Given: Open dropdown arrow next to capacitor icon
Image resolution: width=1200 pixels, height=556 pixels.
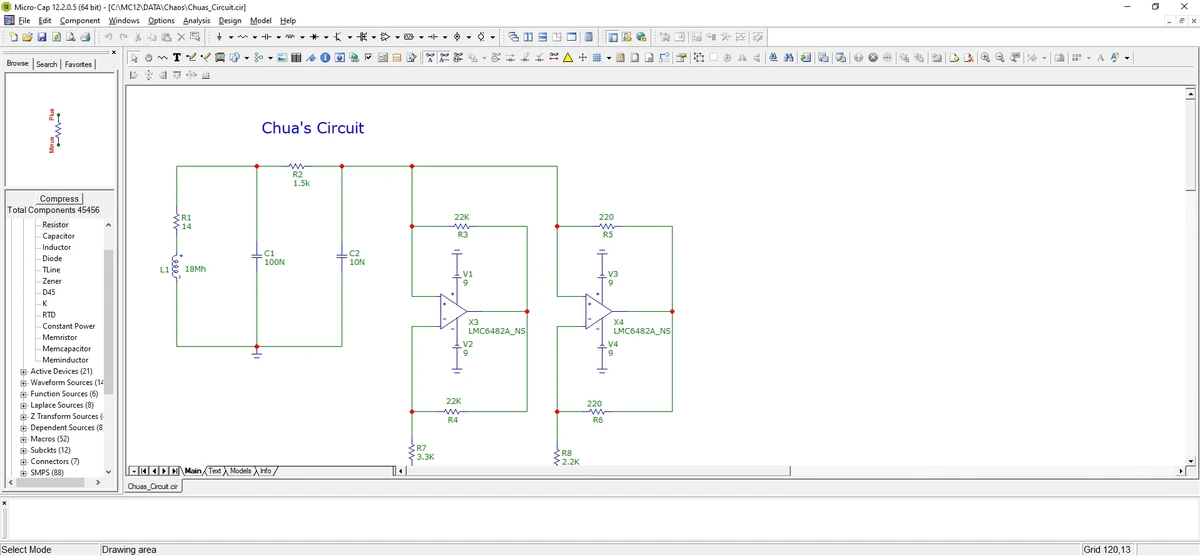Looking at the screenshot, I should [279, 37].
